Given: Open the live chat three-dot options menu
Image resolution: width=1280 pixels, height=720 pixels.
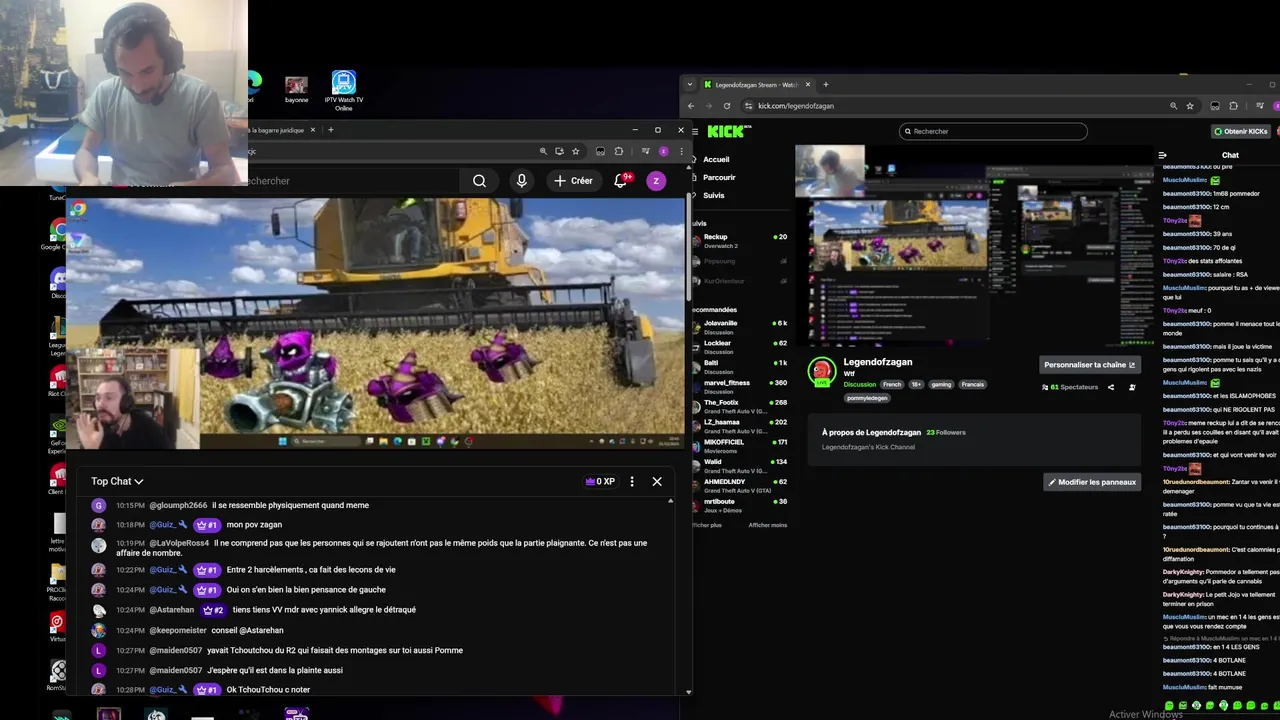Looking at the screenshot, I should tap(632, 482).
